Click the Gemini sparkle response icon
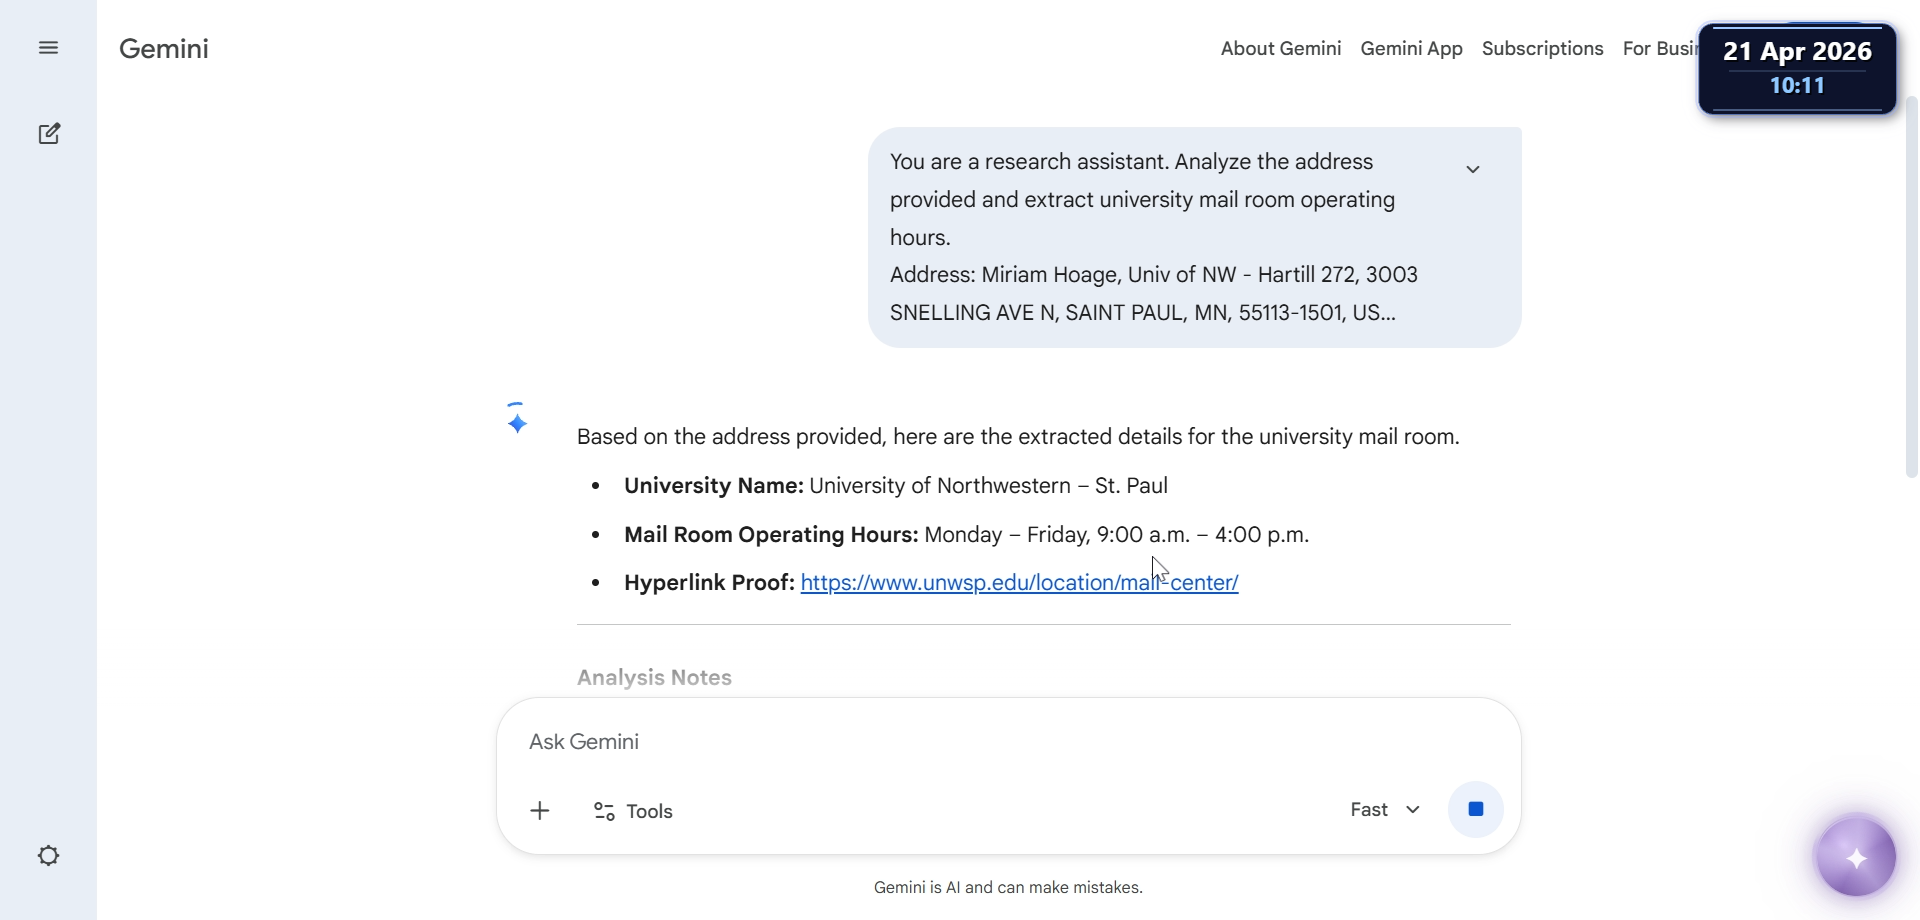This screenshot has width=1920, height=920. pos(517,423)
